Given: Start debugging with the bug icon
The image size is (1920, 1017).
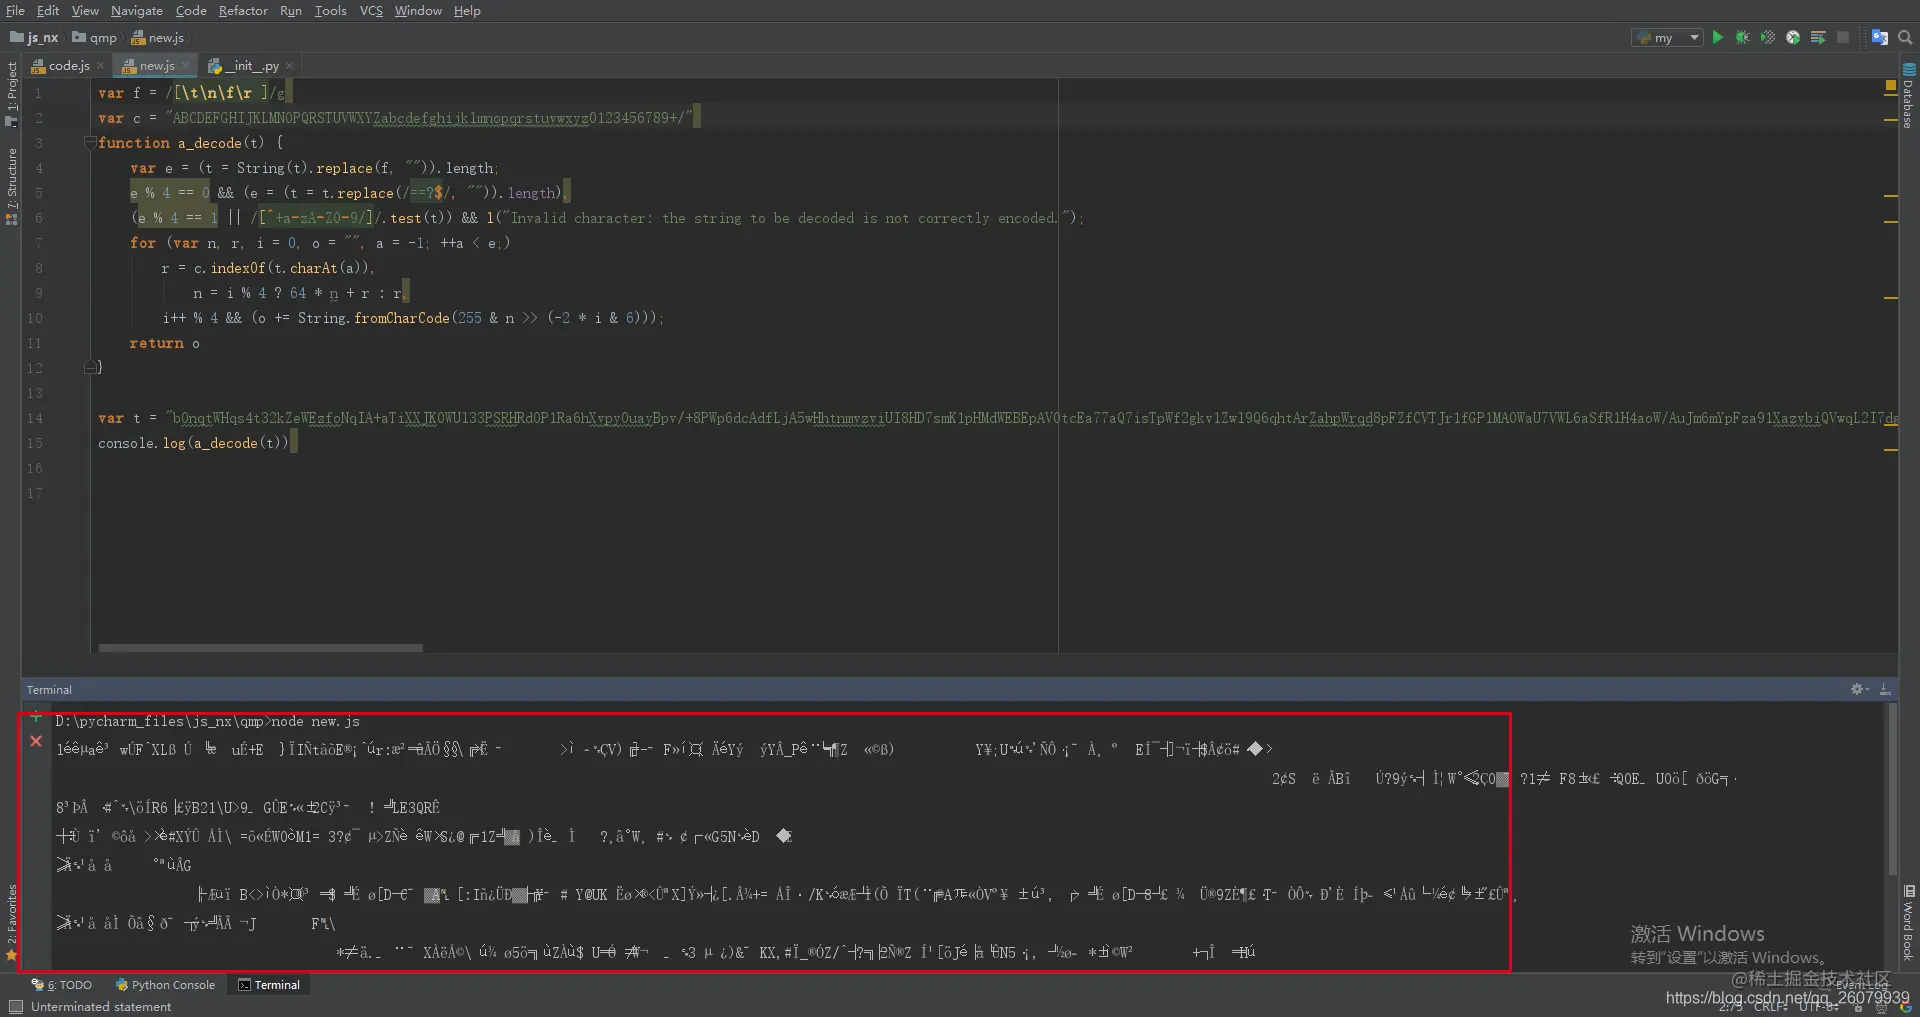Looking at the screenshot, I should coord(1742,37).
